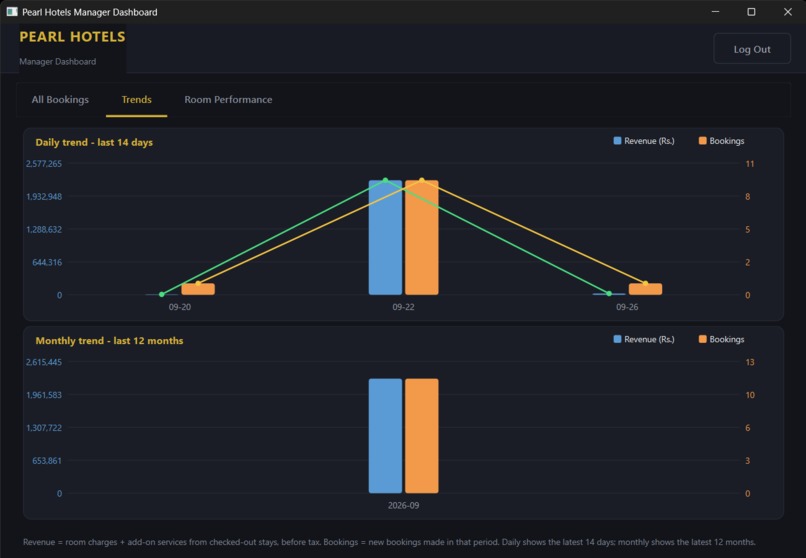
Task: Select the Trends tab
Action: coord(136,100)
